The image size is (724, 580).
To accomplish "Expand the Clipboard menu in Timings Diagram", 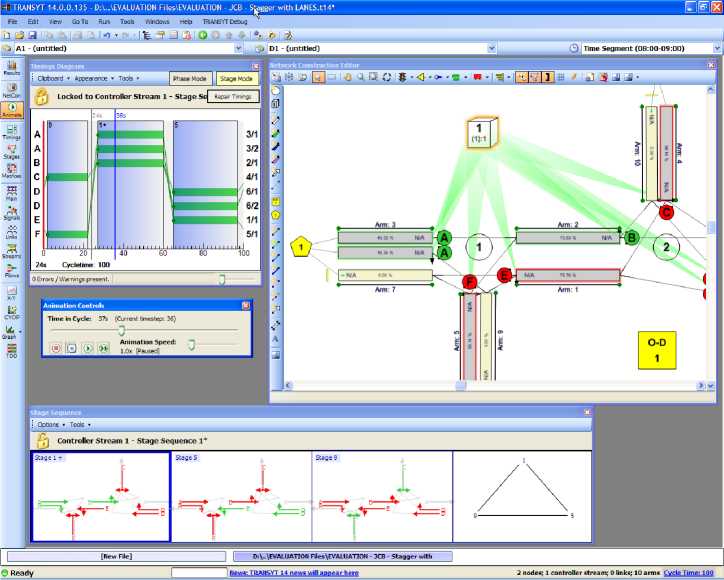I will [53, 79].
